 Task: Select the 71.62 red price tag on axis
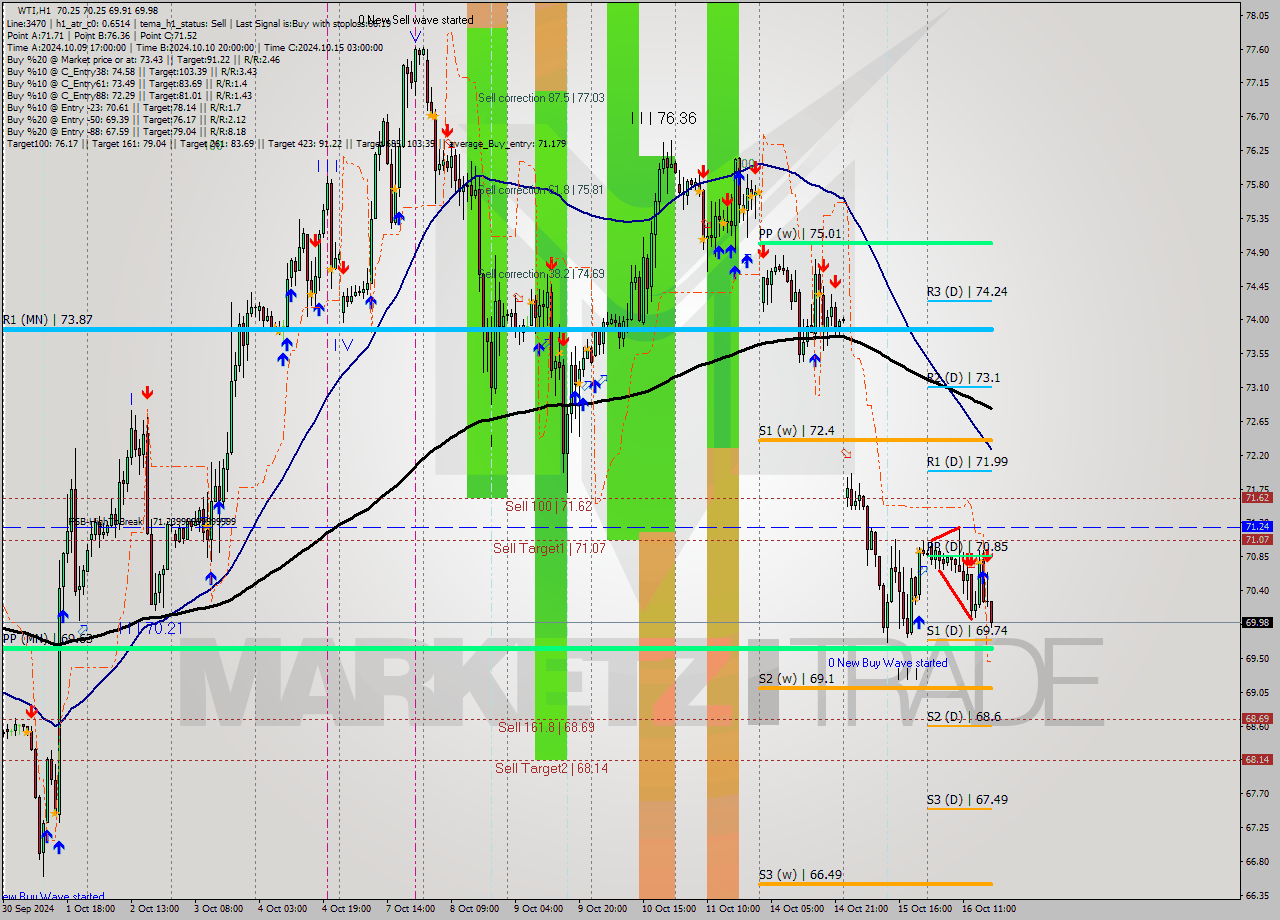pyautogui.click(x=1257, y=497)
